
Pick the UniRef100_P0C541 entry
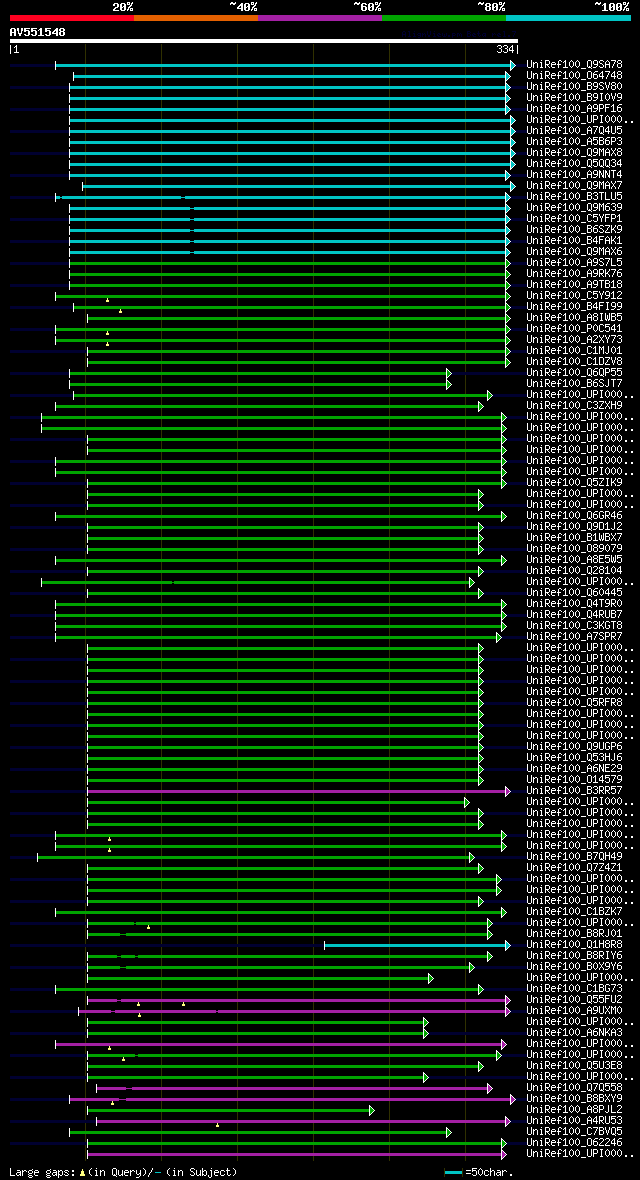pyautogui.click(x=574, y=329)
